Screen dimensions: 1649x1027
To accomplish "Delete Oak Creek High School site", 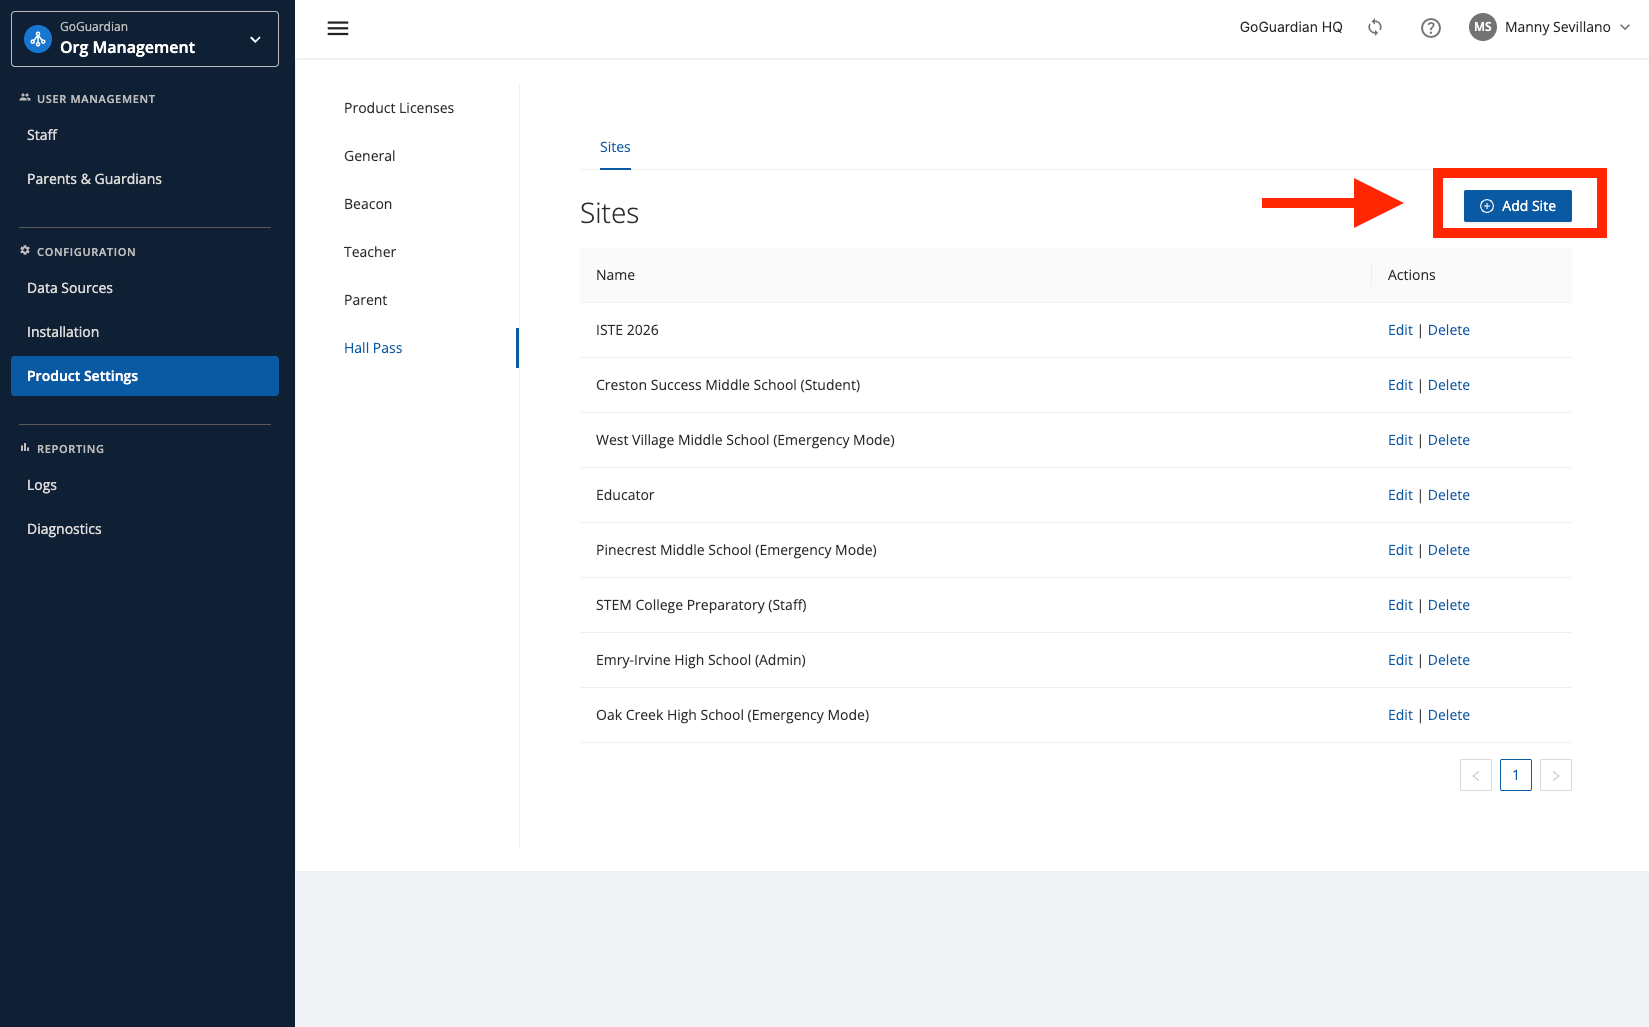I will point(1449,715).
